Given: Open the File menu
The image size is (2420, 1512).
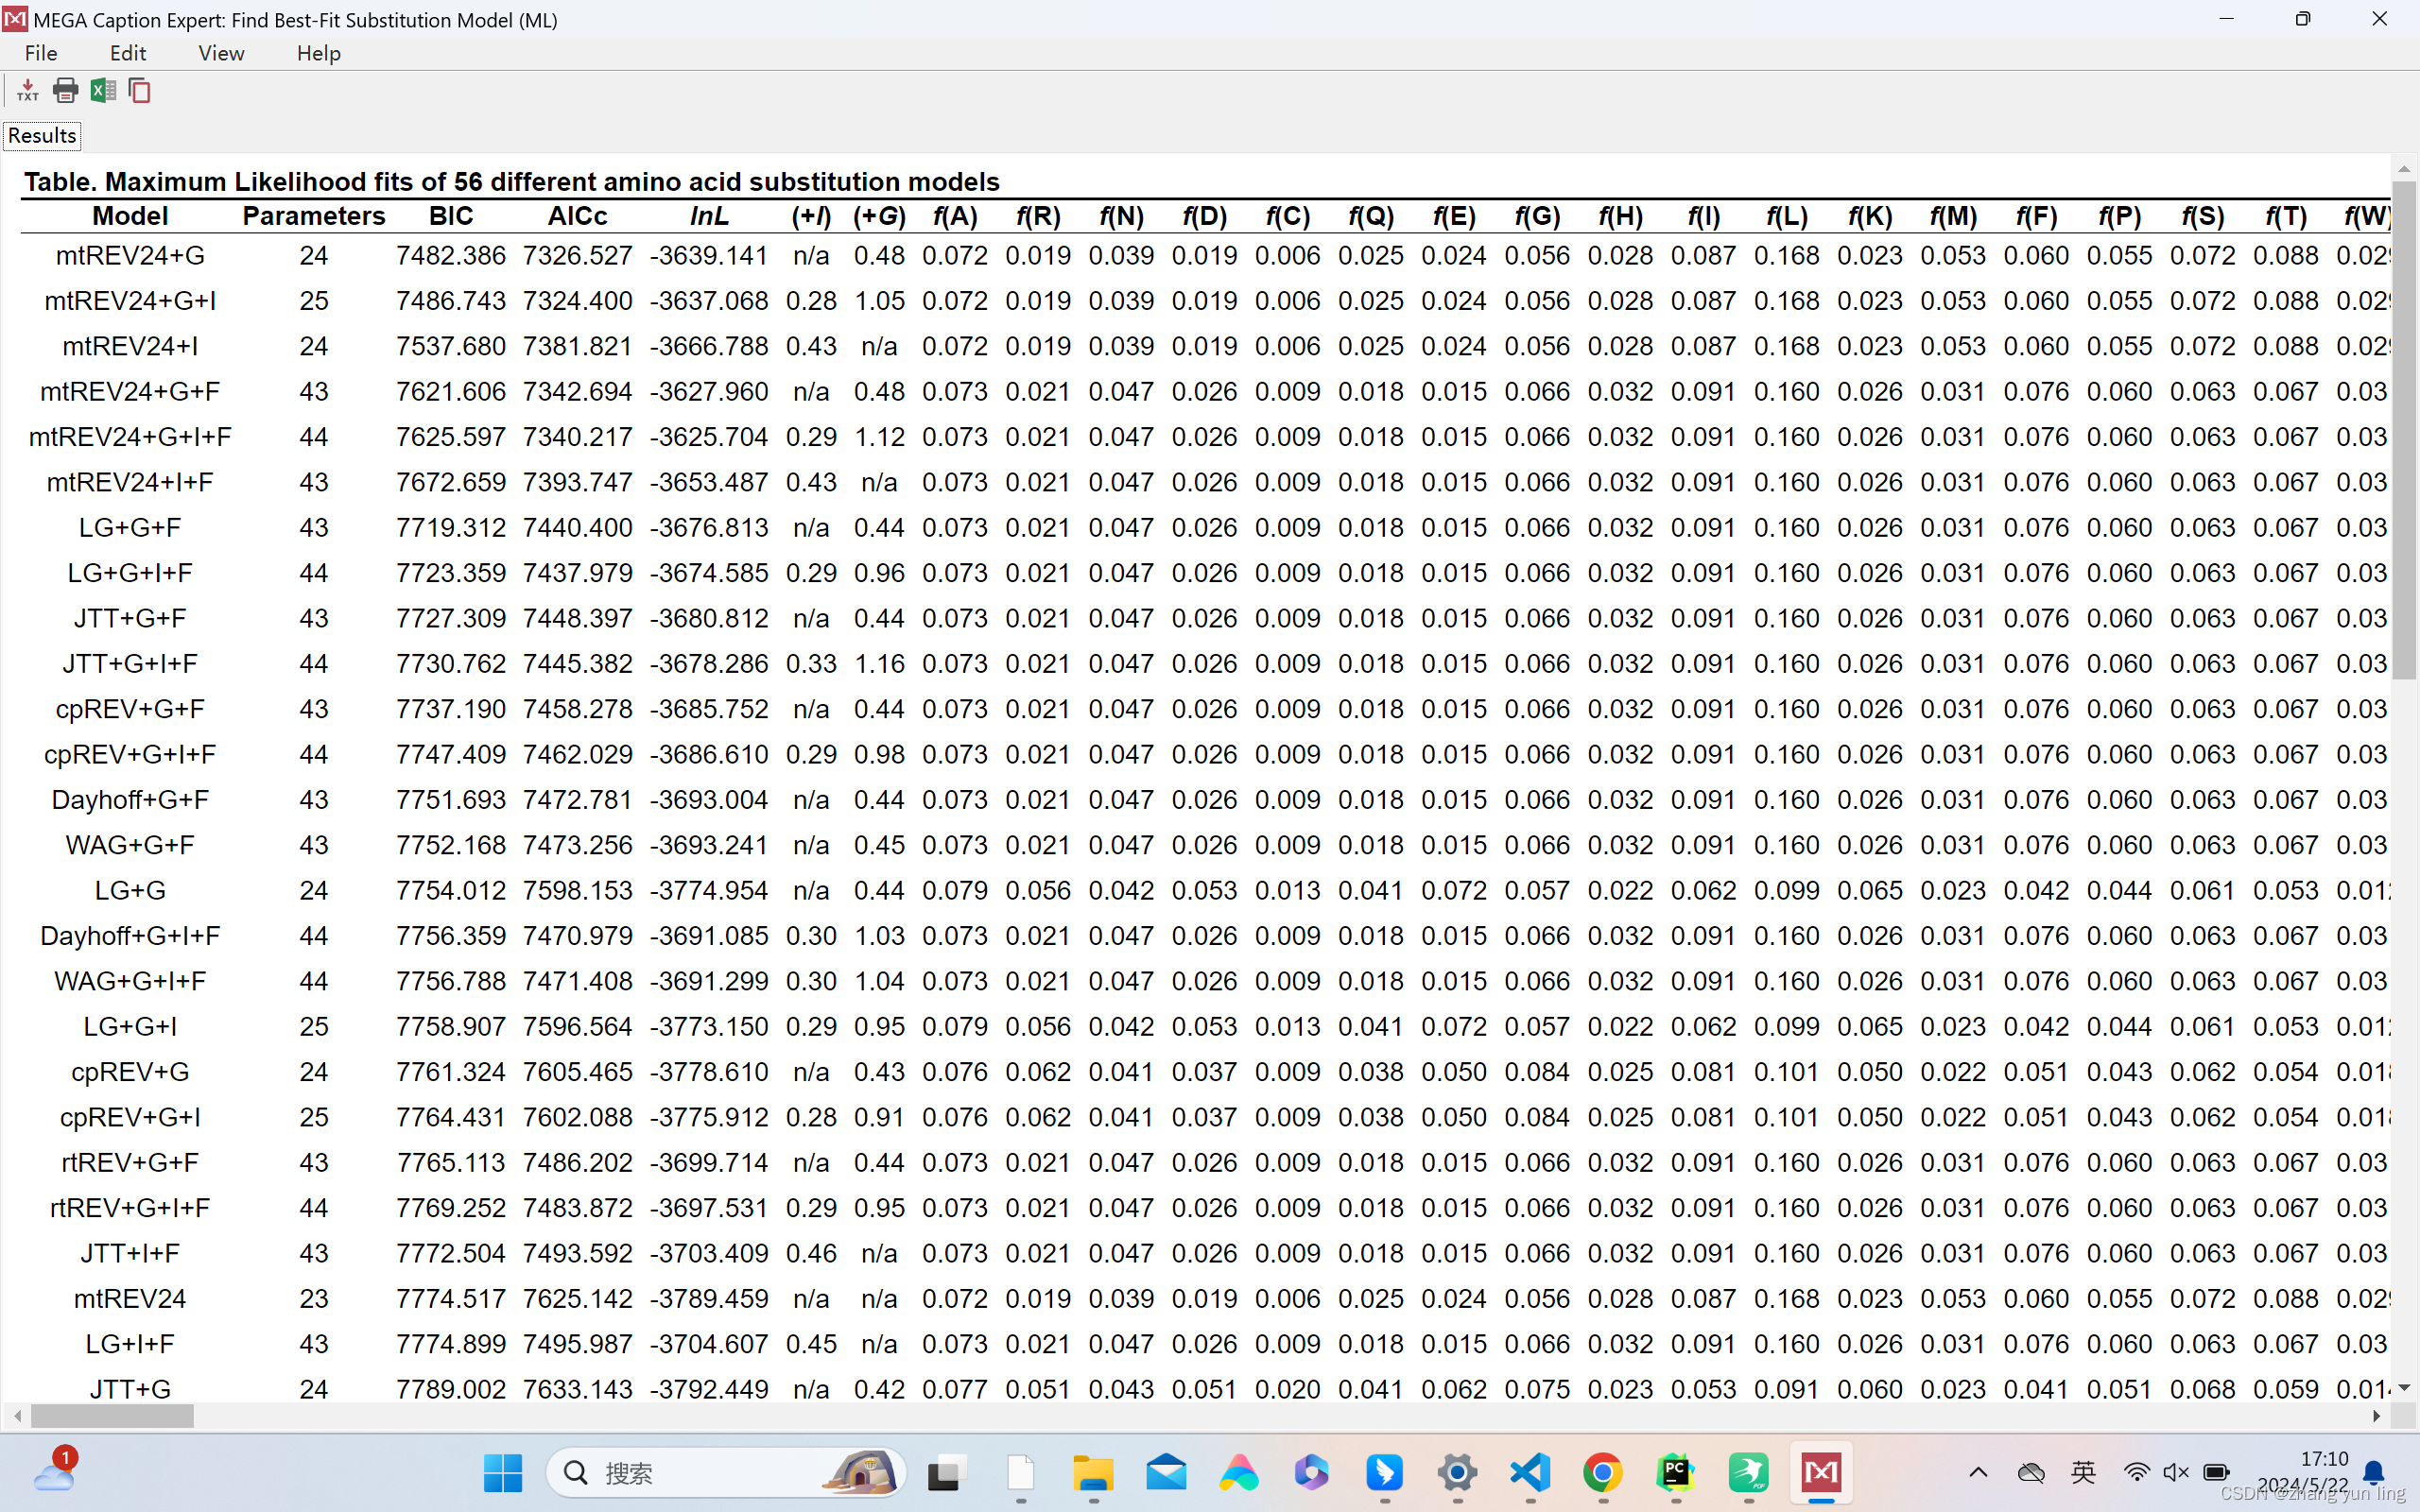Looking at the screenshot, I should (x=41, y=53).
